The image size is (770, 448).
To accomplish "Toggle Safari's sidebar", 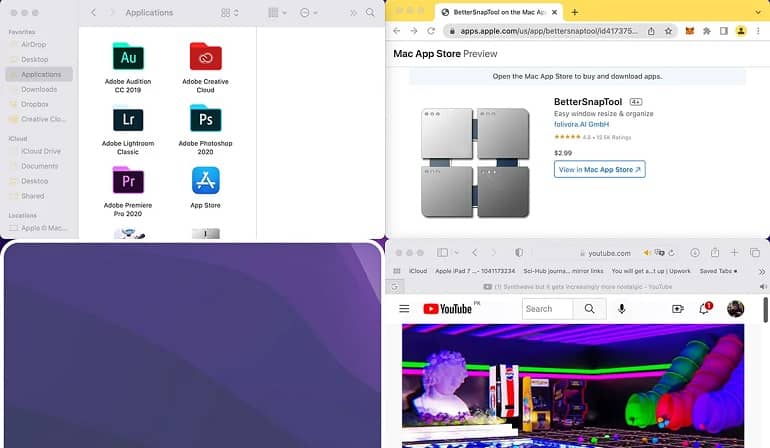I will click(x=442, y=252).
